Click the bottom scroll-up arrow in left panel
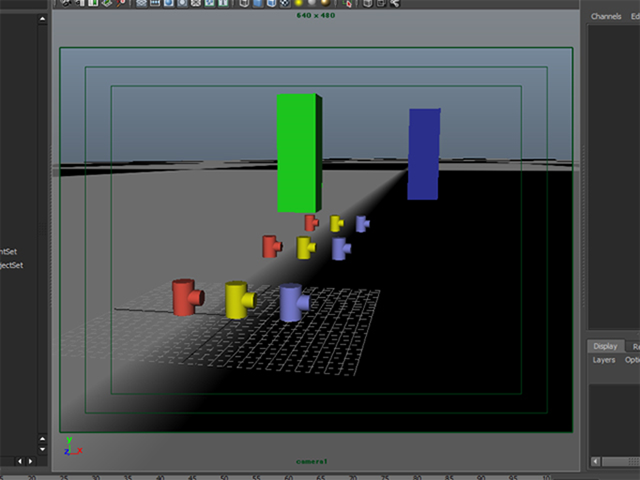Viewport: 640px width, 480px height. (x=42, y=439)
